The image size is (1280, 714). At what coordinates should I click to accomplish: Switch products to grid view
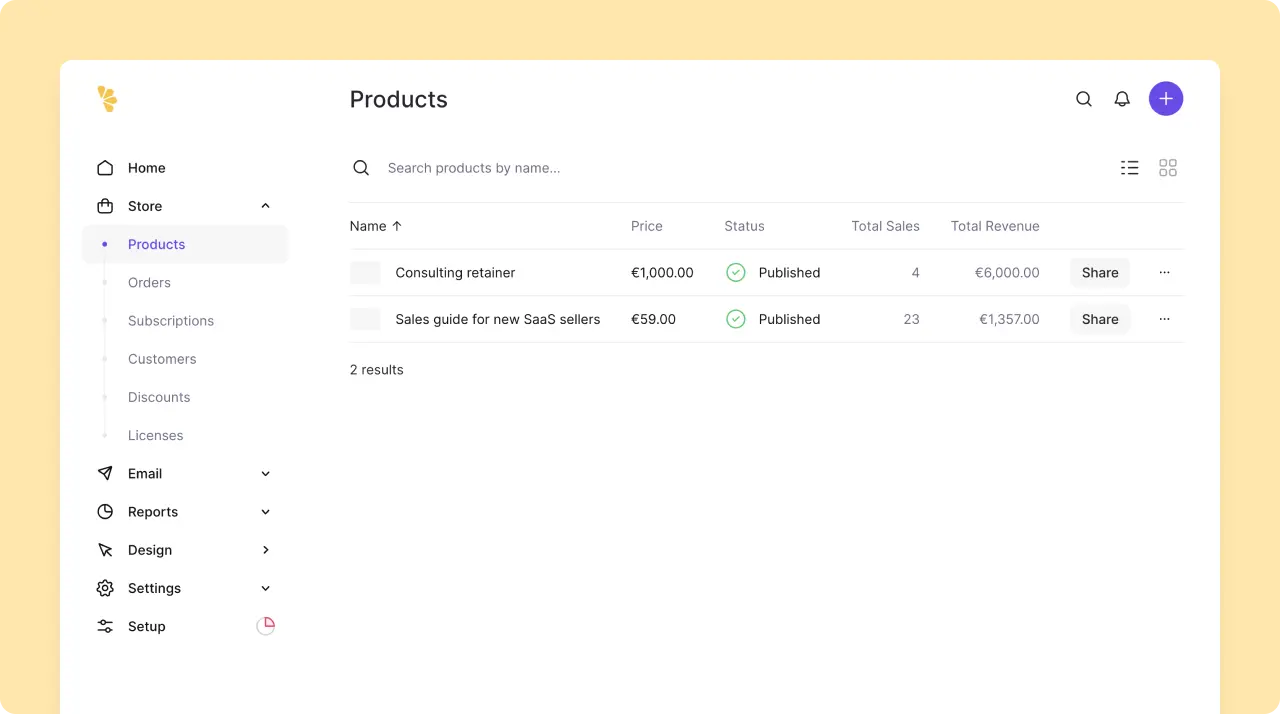1168,168
